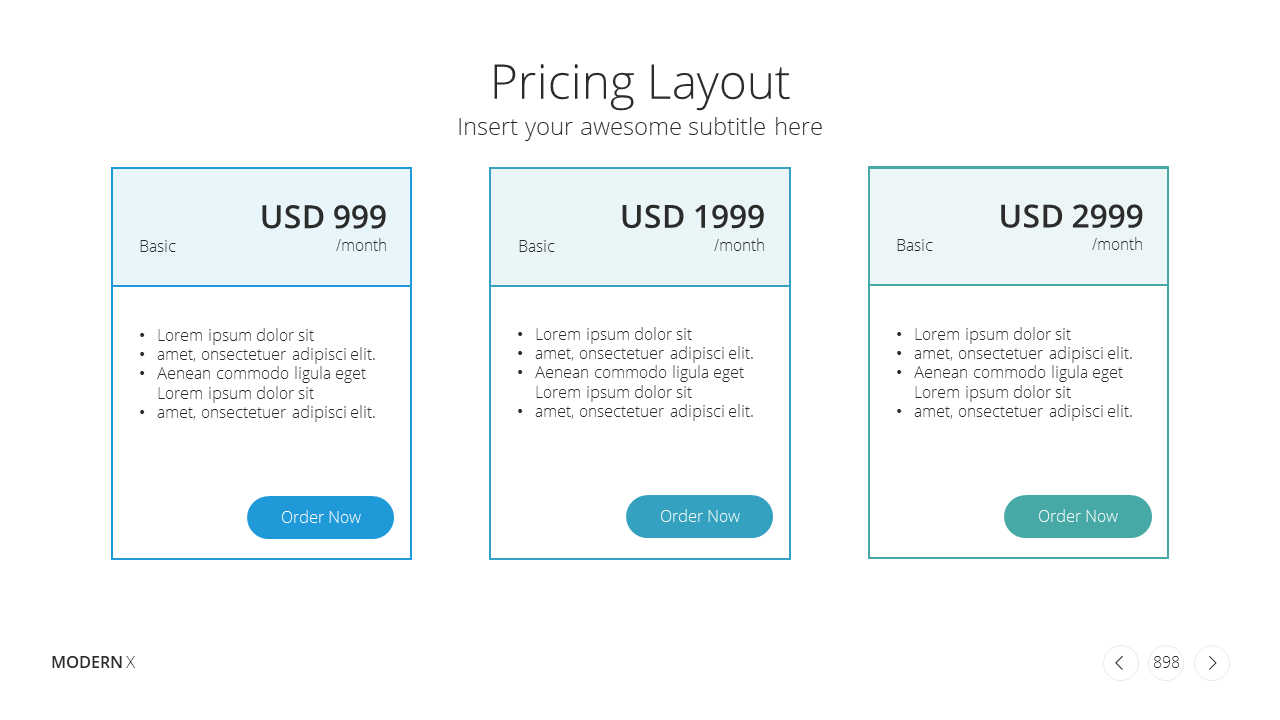Go to the next slide arrow
Screen dimensions: 1280x720
tap(1212, 662)
